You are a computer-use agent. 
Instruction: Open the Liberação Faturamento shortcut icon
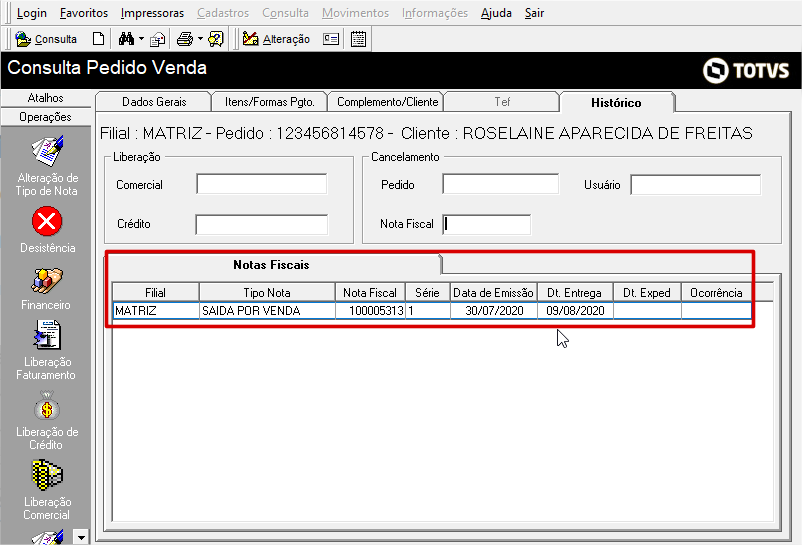47,335
